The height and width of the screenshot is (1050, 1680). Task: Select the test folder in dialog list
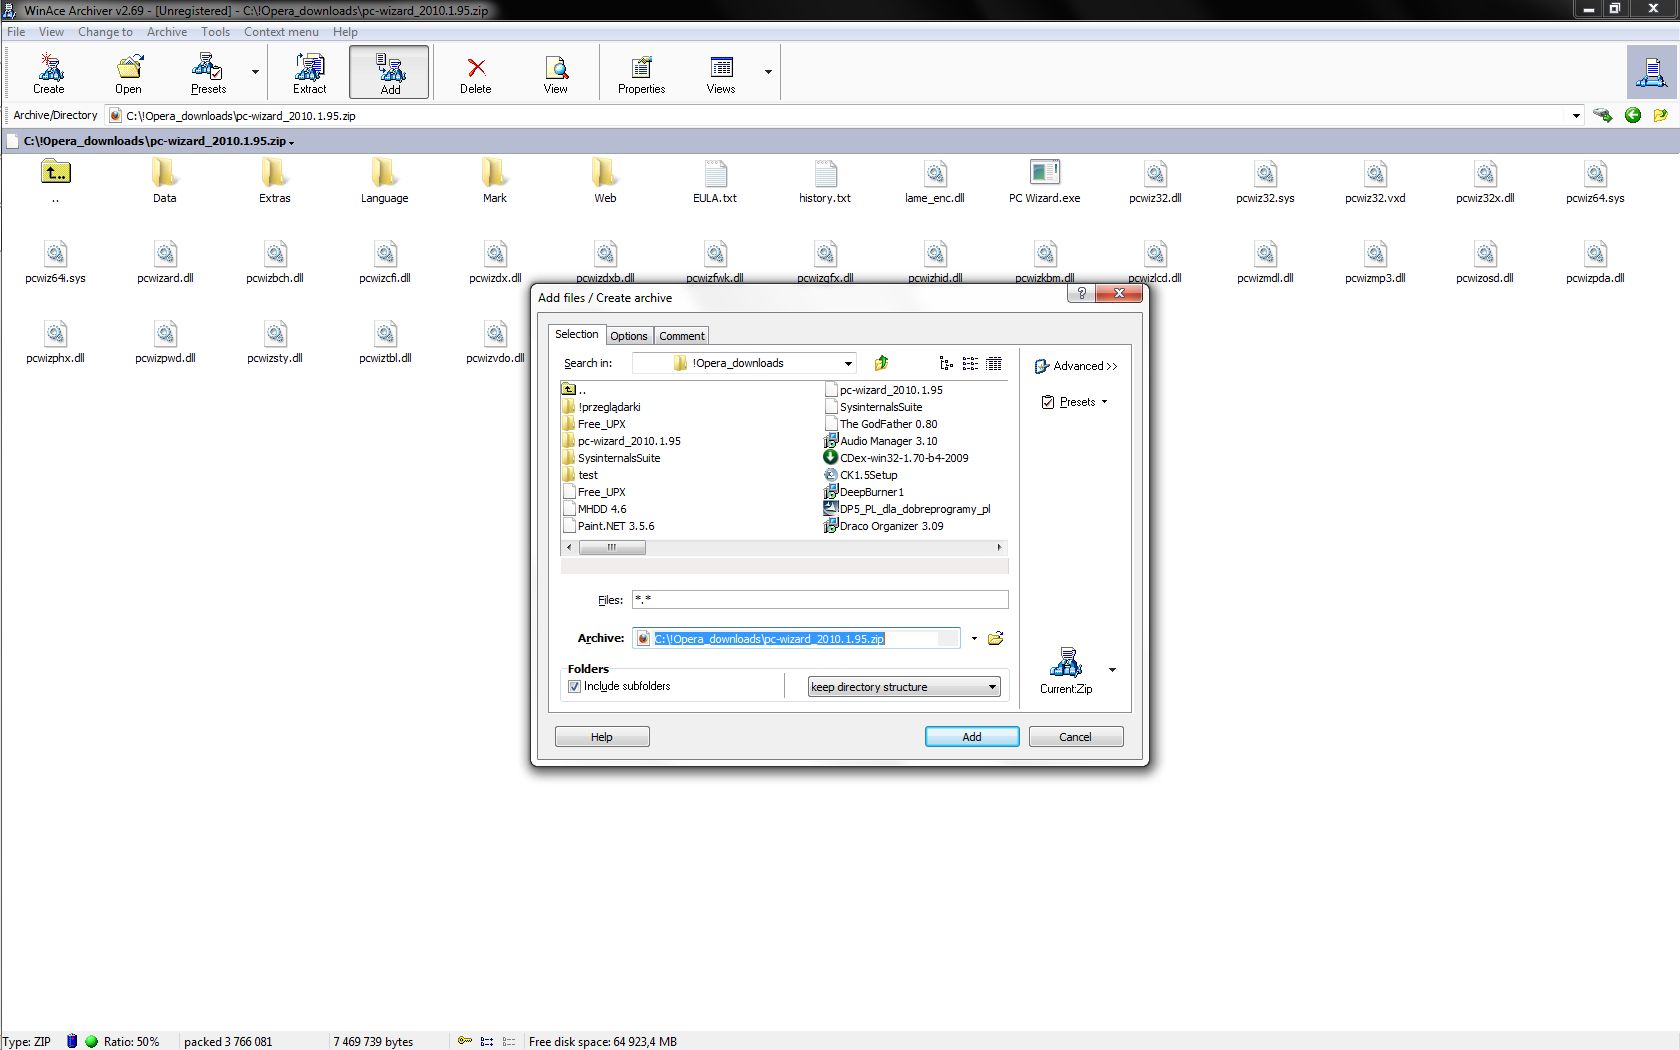[x=580, y=475]
